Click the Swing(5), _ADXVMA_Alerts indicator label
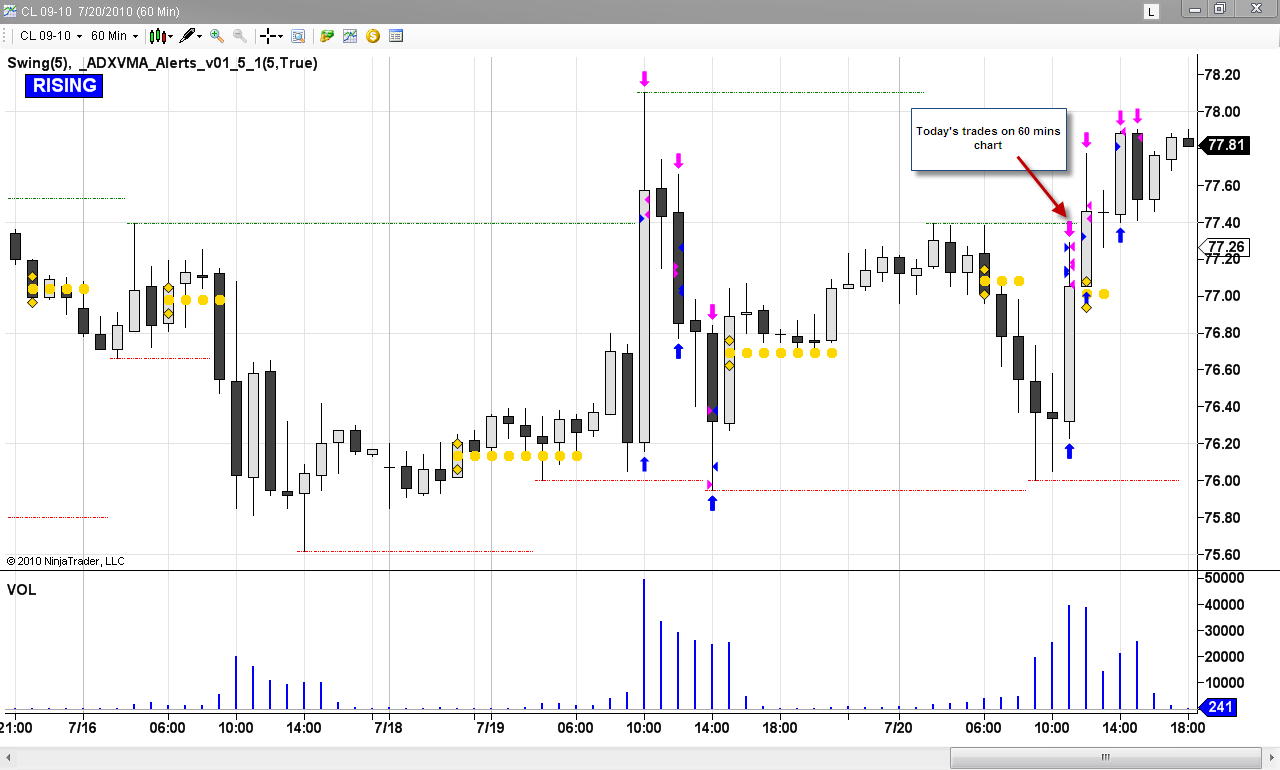 [x=162, y=62]
